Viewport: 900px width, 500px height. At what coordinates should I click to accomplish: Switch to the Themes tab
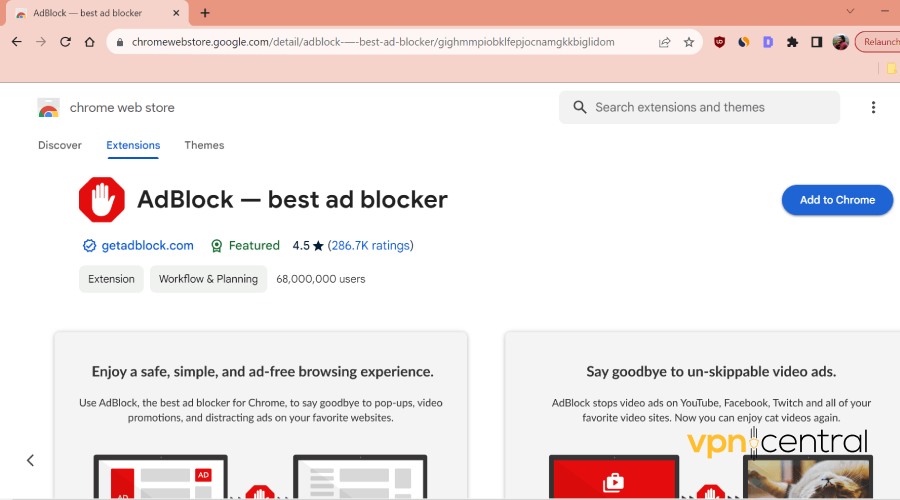[x=204, y=145]
